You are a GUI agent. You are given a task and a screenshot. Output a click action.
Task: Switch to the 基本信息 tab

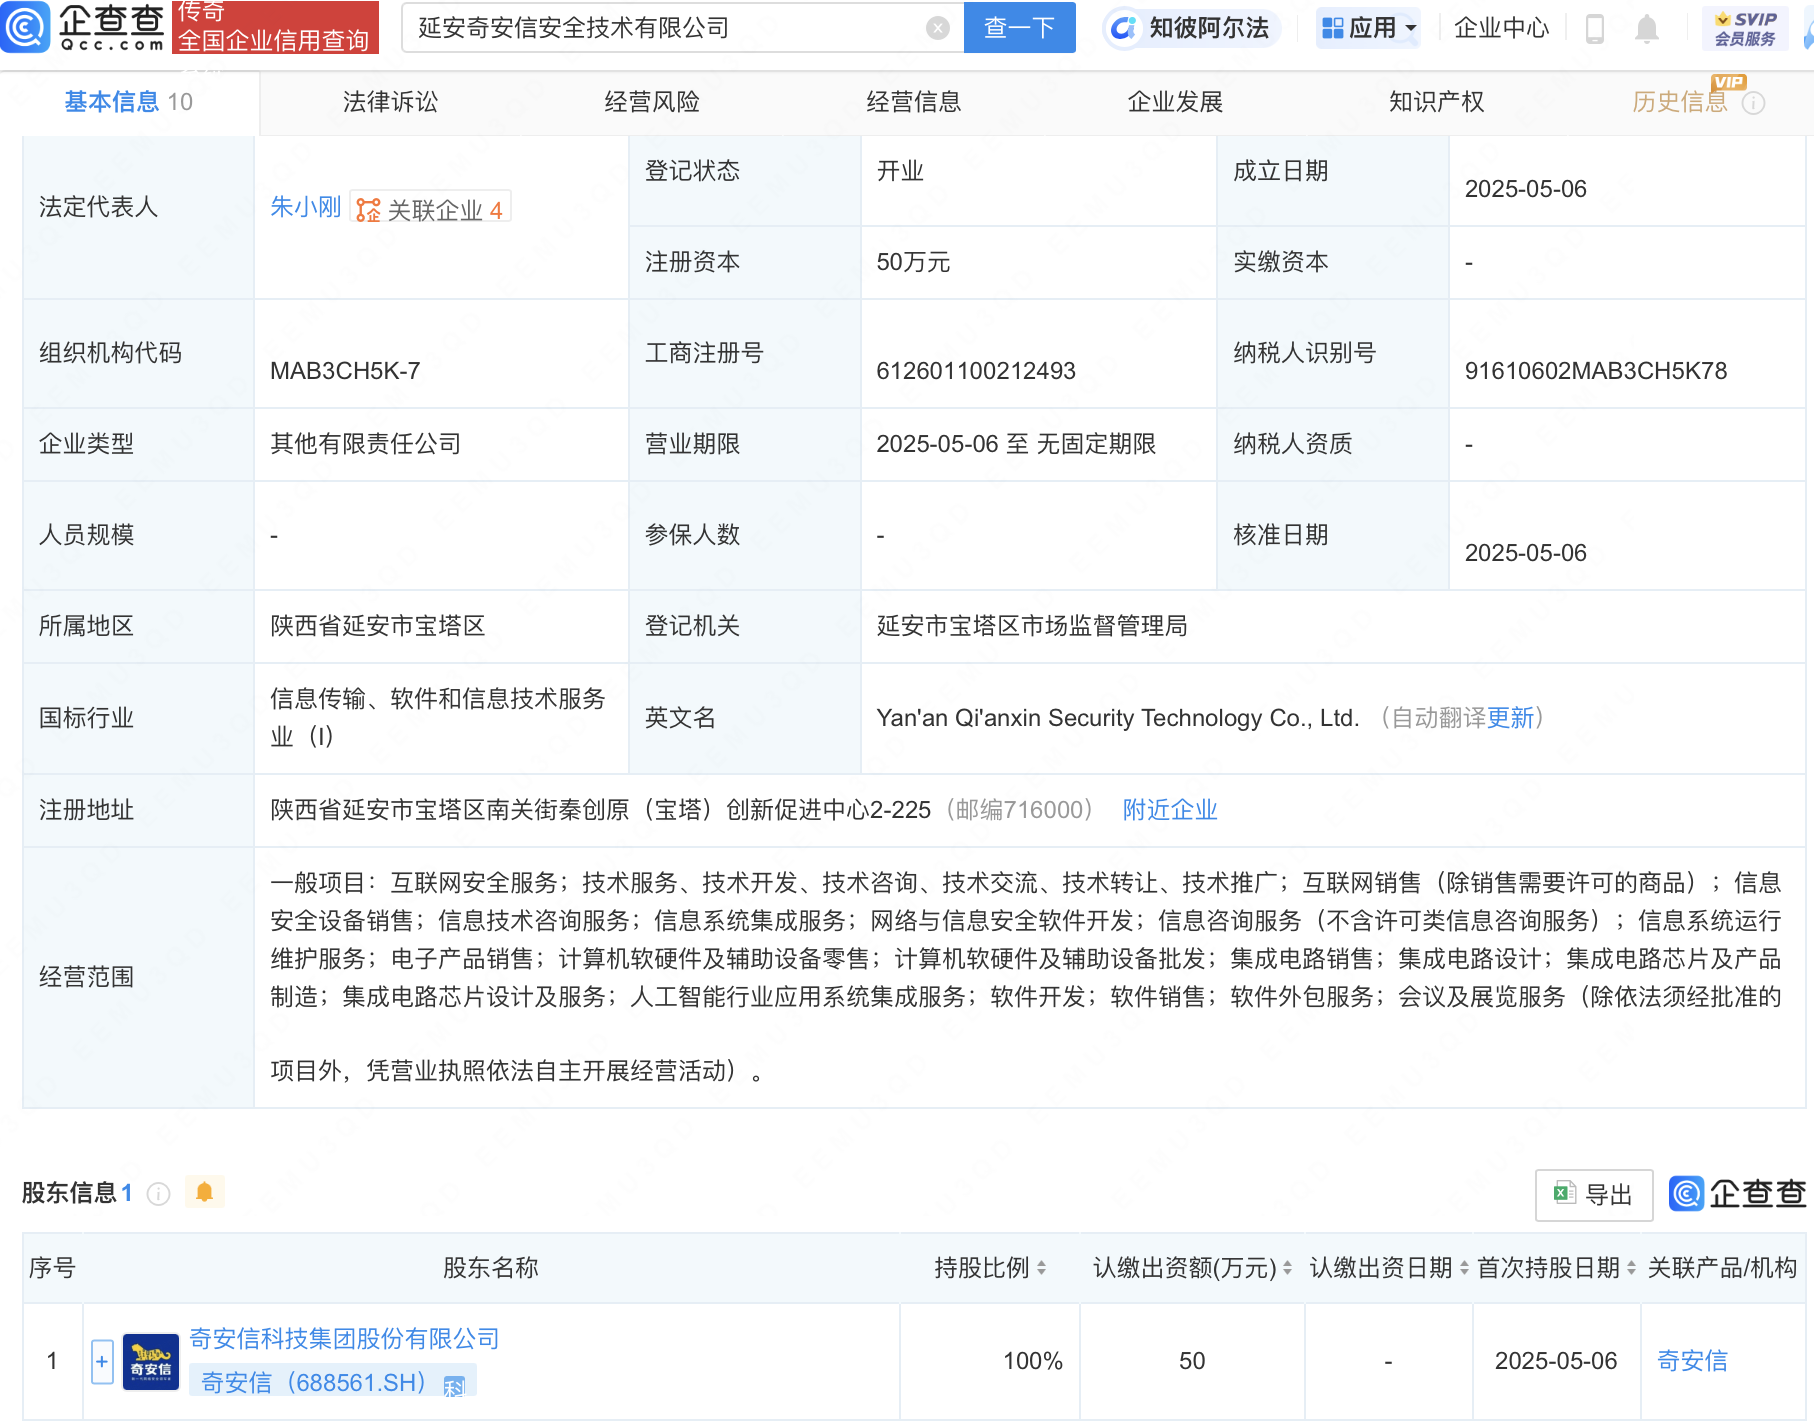tap(129, 102)
